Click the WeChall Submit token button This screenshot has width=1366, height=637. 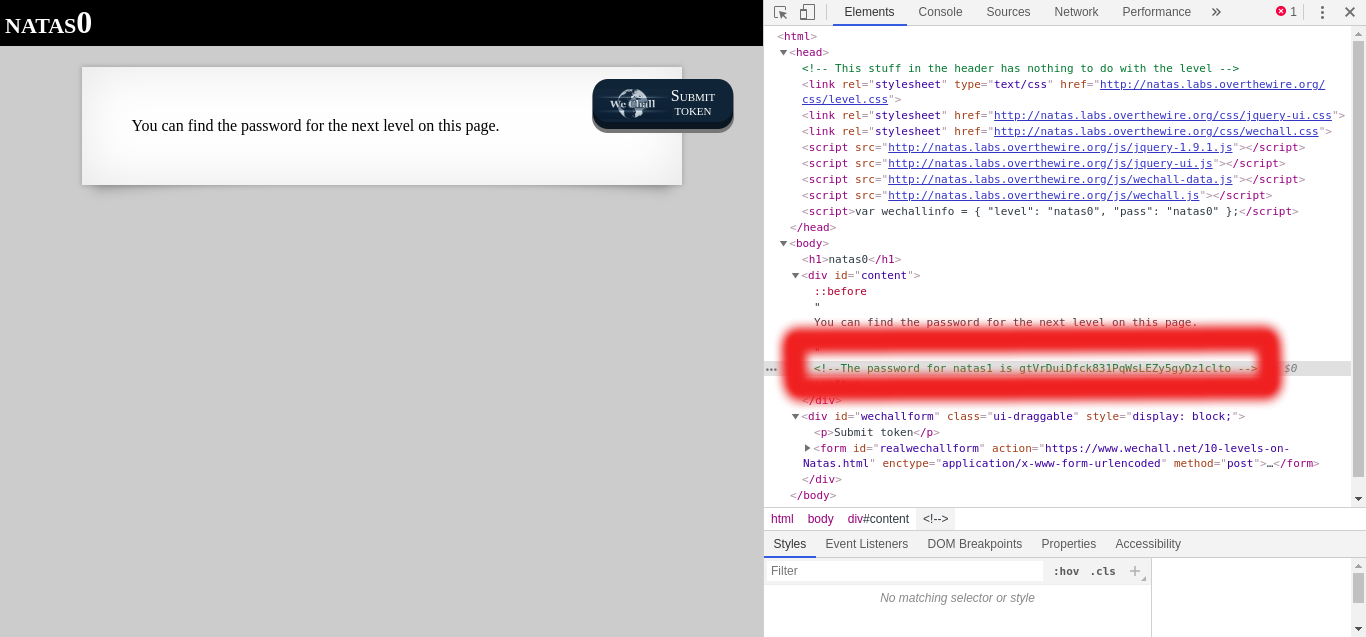663,103
